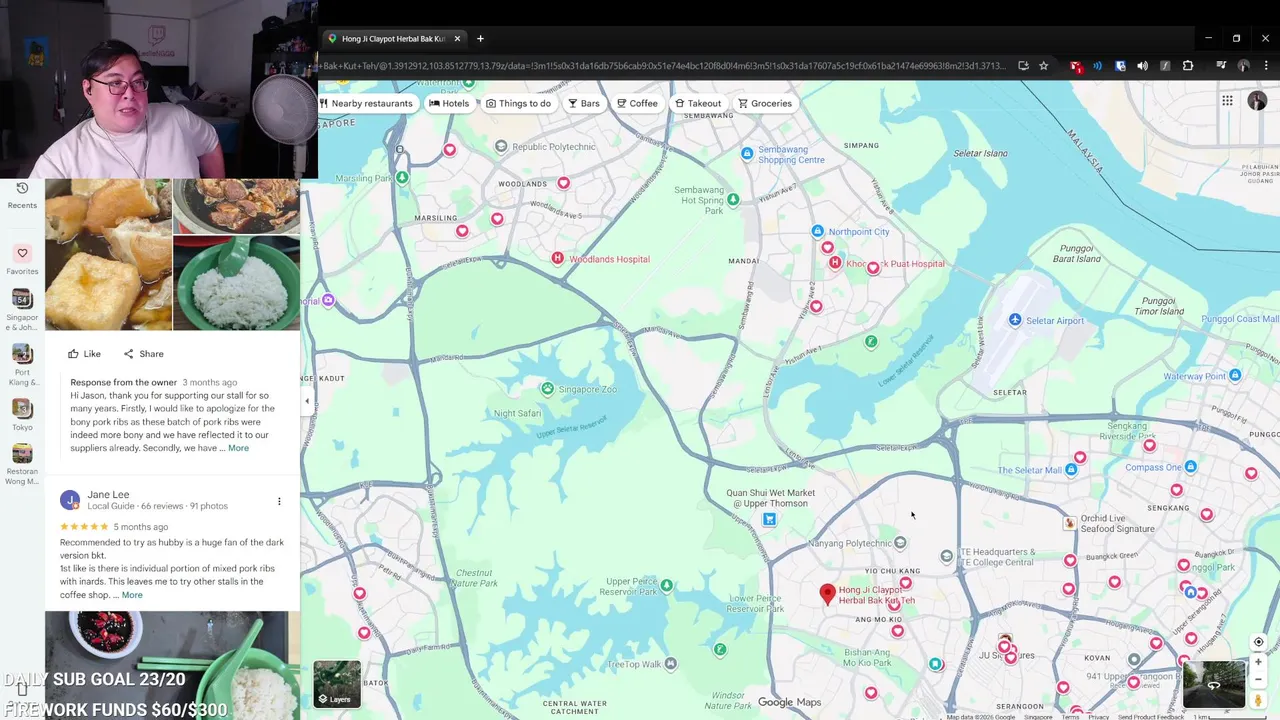Select the TreeTop Walk marker
Viewport: 1280px width, 720px height.
(670, 663)
